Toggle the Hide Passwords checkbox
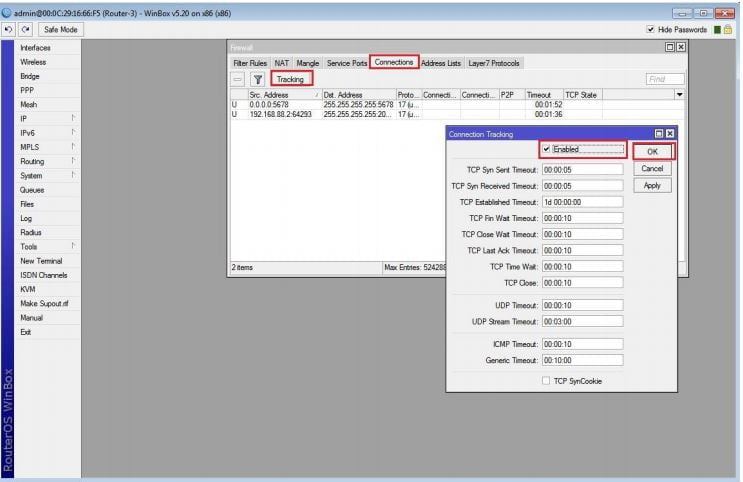The height and width of the screenshot is (482, 743). pos(652,30)
